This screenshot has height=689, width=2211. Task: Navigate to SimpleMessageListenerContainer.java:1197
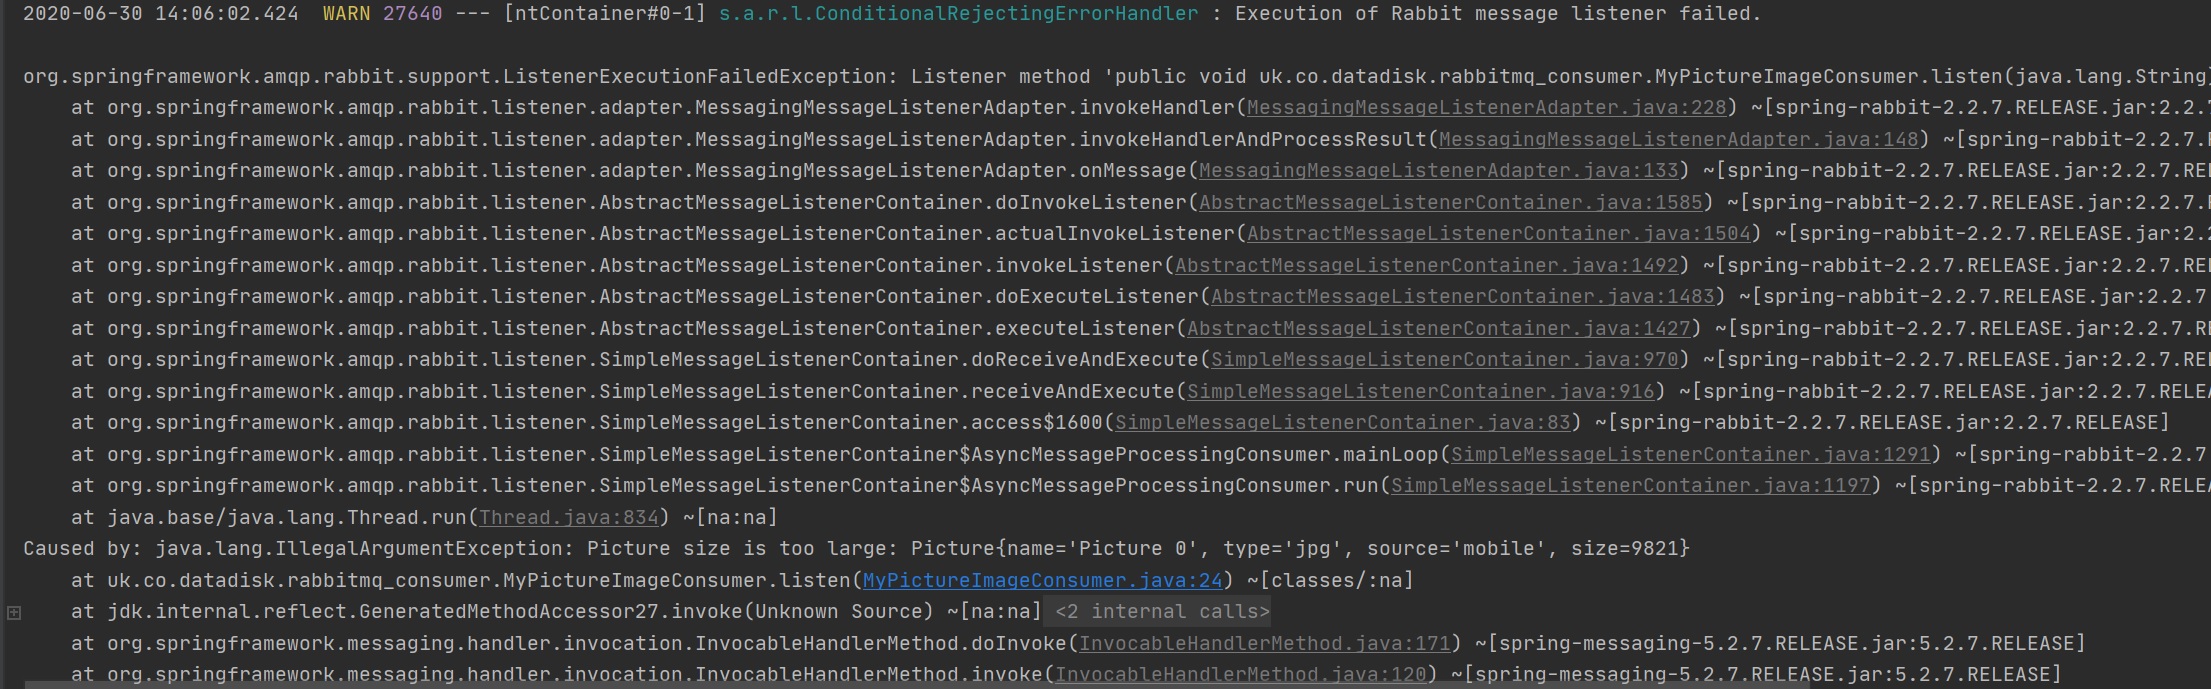[1630, 486]
